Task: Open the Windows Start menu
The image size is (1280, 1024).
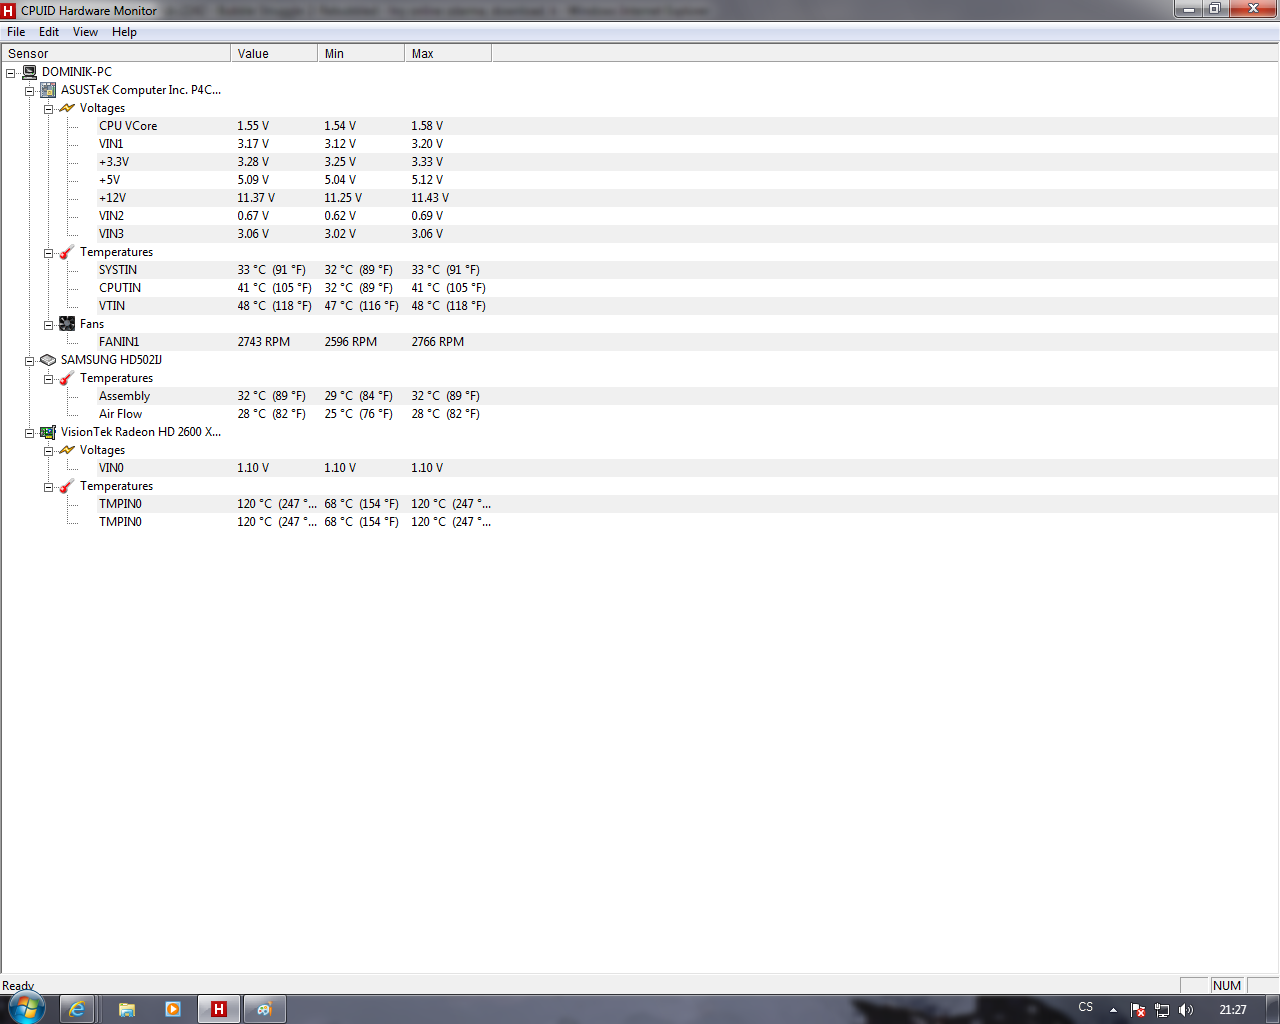Action: (26, 1007)
